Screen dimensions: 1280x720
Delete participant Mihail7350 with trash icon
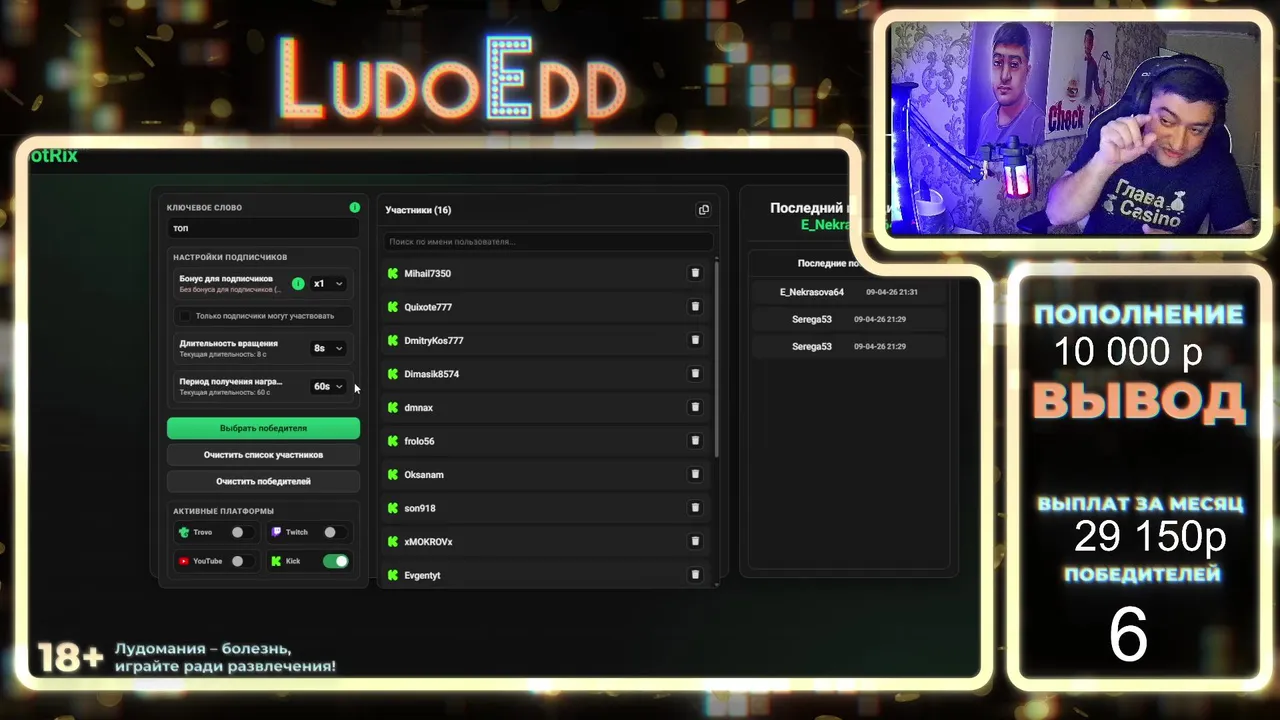(695, 273)
